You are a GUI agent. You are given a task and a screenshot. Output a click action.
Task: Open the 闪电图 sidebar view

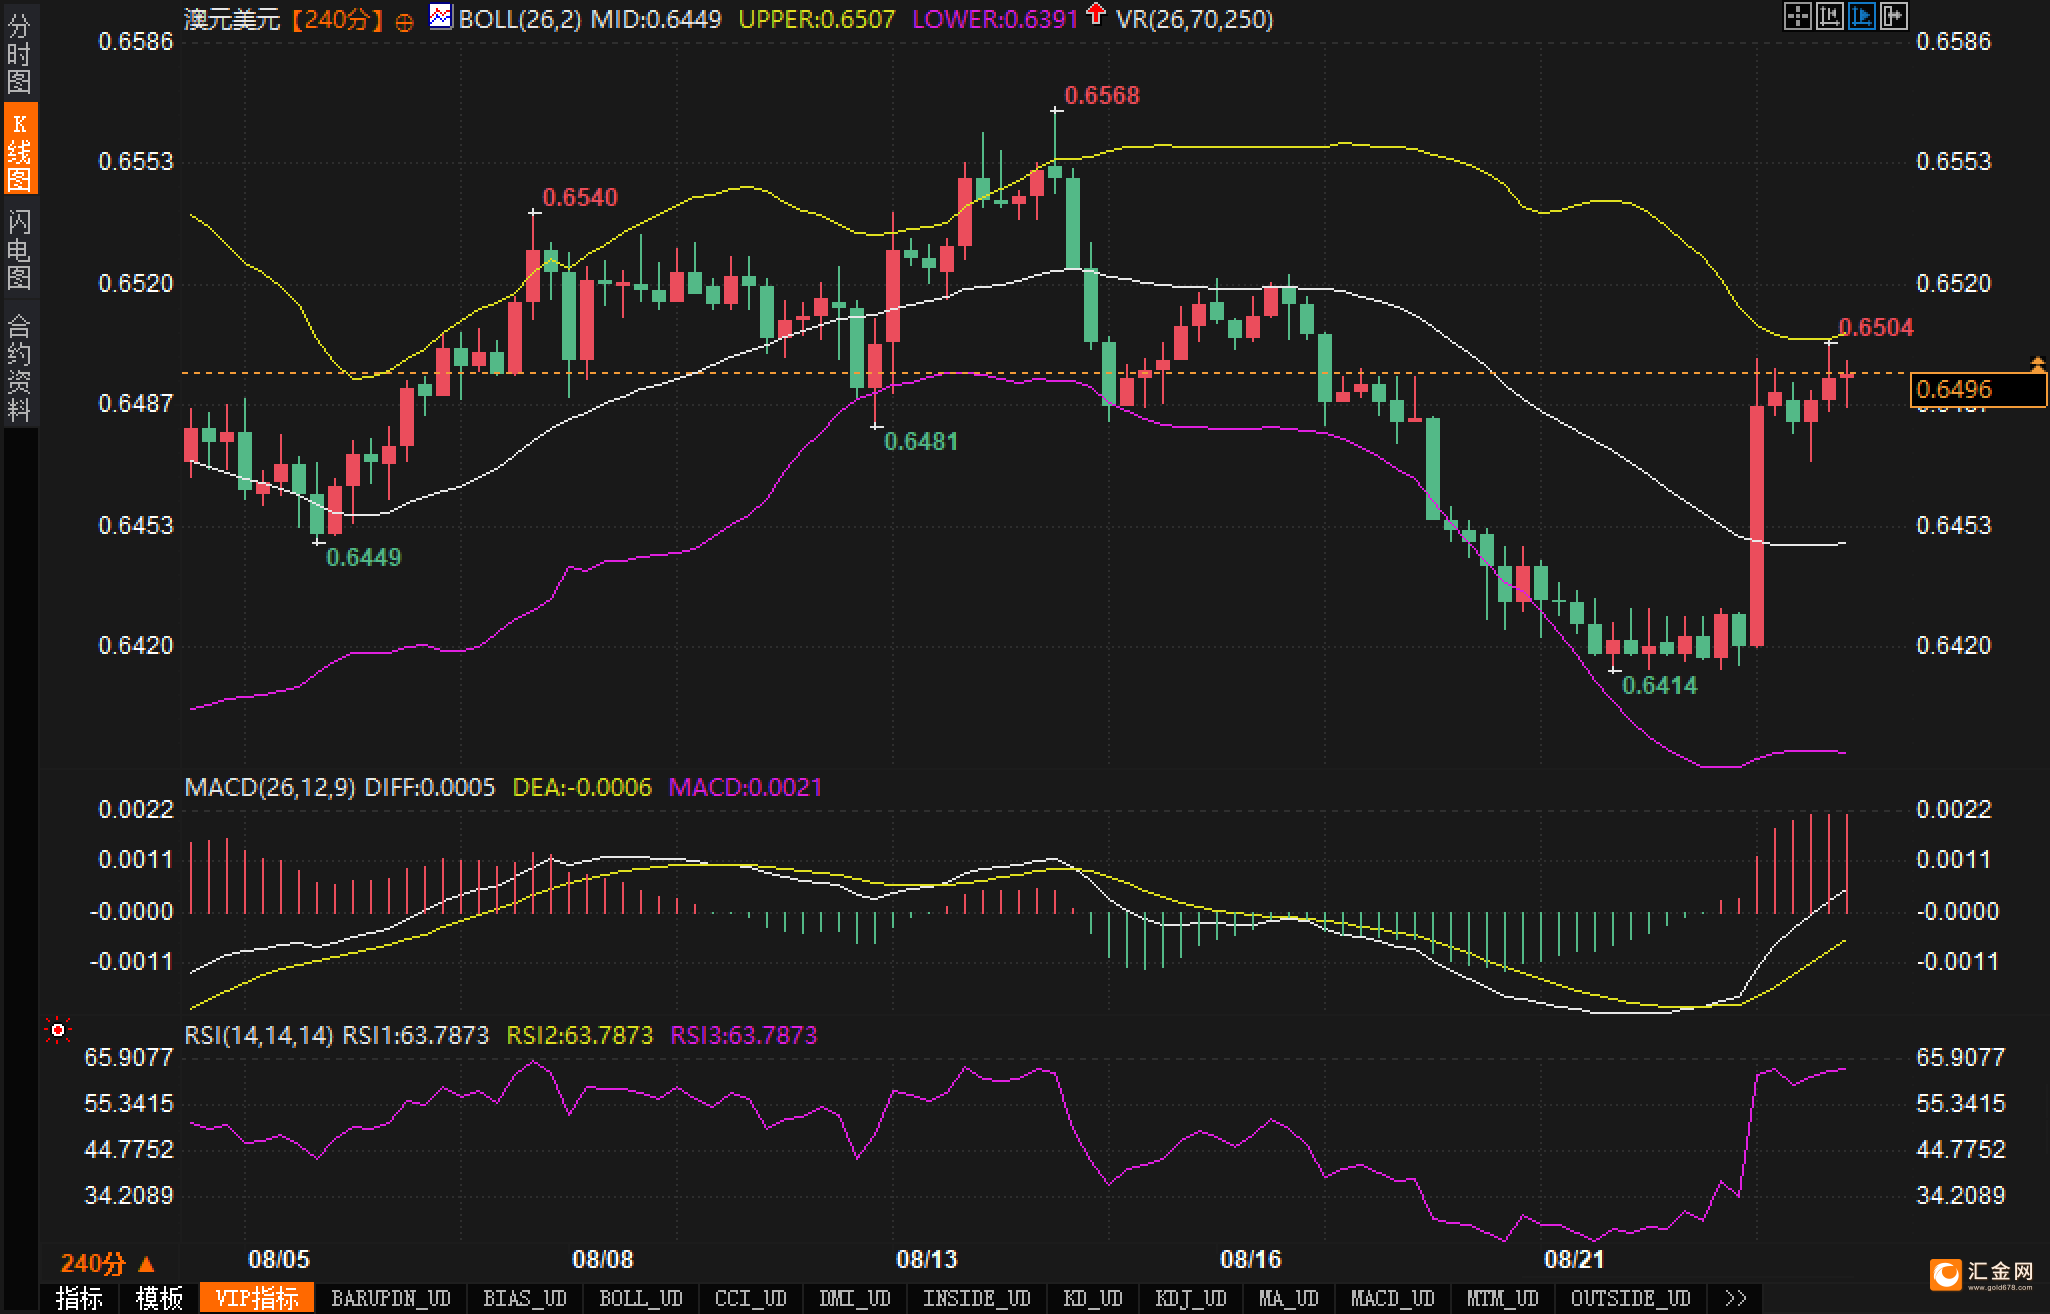click(19, 249)
